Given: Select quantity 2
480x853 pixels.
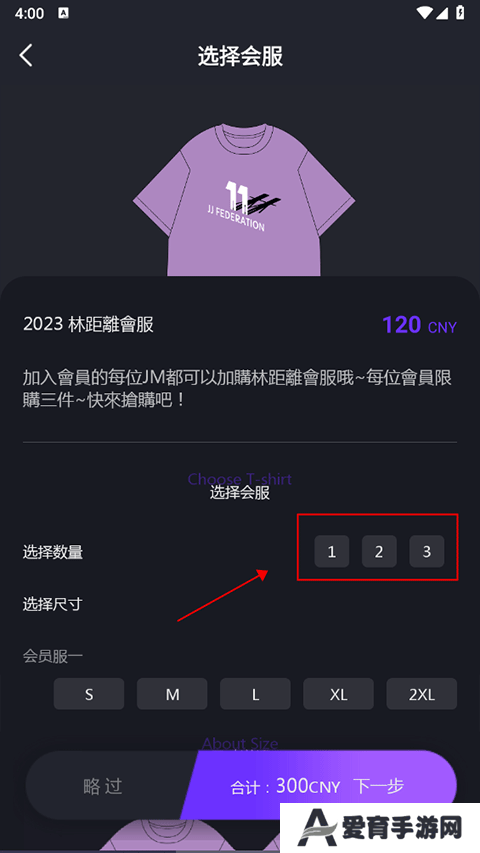Looking at the screenshot, I should [379, 552].
